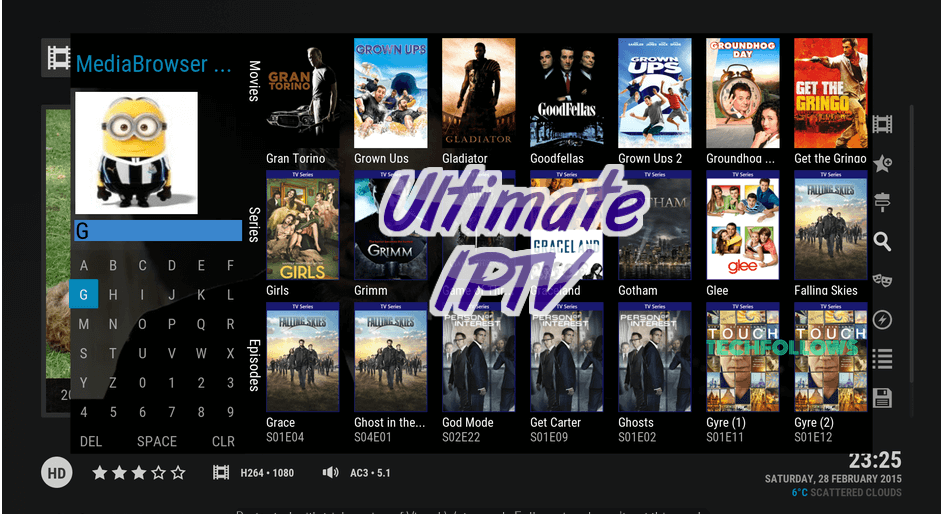Image resolution: width=943 pixels, height=514 pixels.
Task: Open the Goodfellas movie poster
Action: 567,93
